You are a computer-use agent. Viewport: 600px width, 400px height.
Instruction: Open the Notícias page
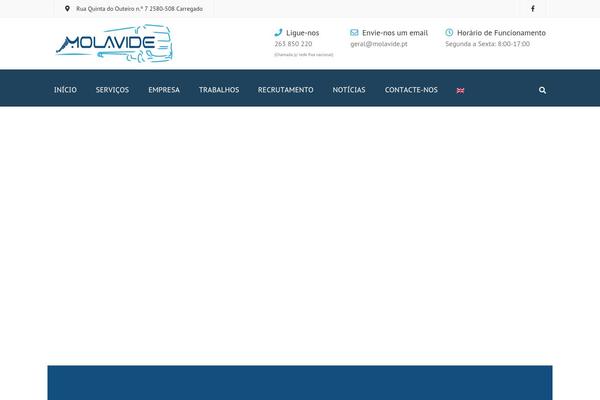click(x=349, y=90)
